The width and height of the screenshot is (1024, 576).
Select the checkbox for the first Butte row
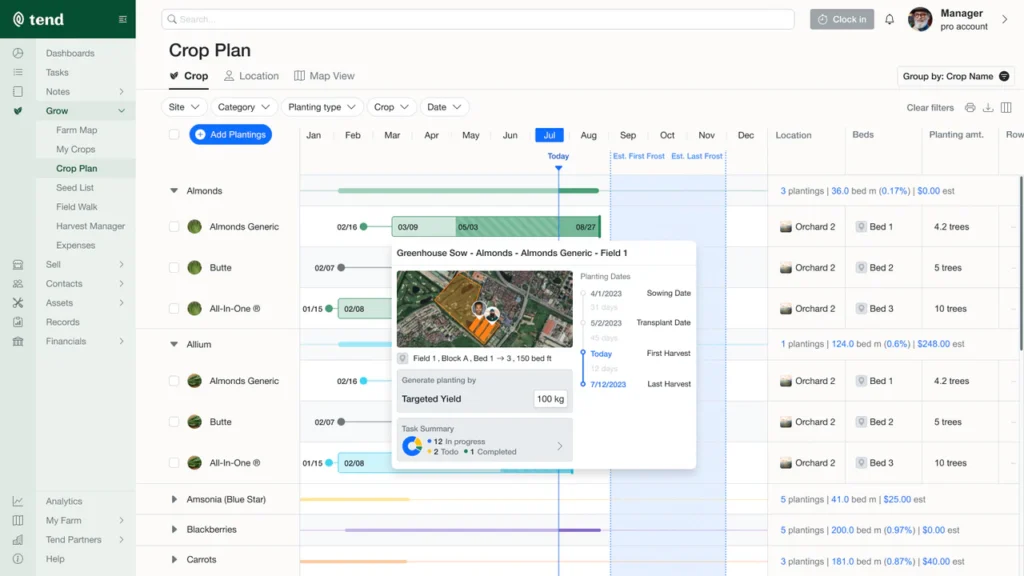174,268
